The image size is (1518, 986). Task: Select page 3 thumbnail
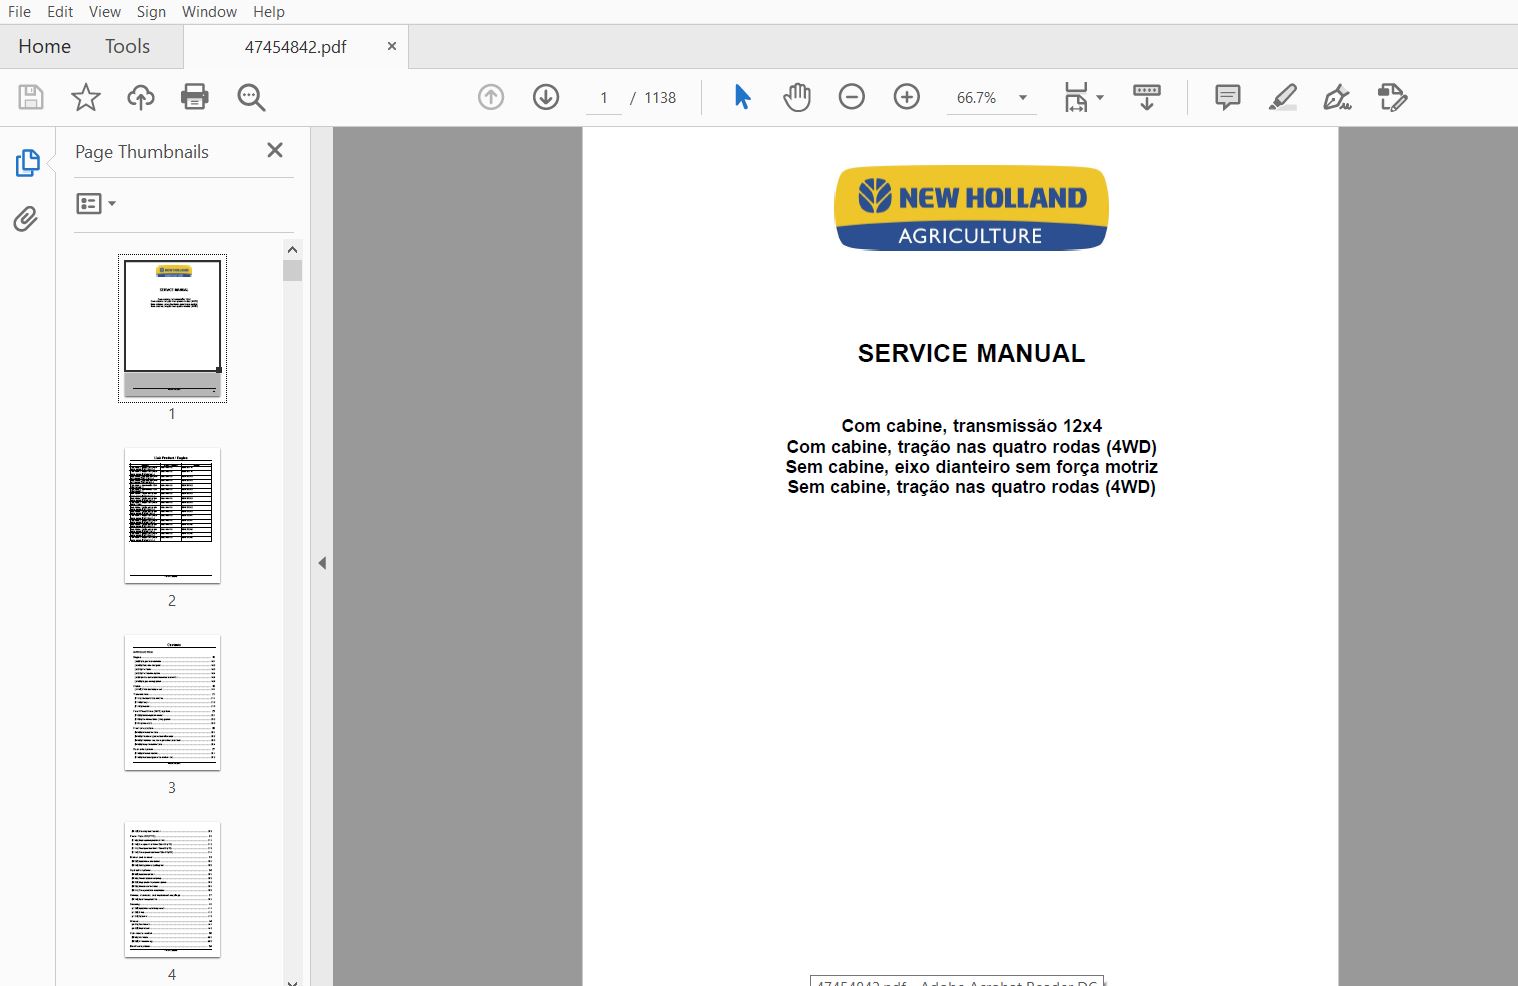[x=172, y=702]
